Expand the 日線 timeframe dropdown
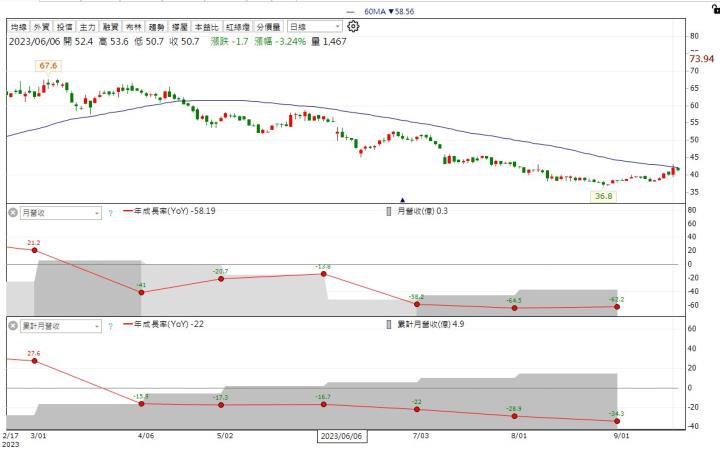Screen dimensions: 720x450 pyautogui.click(x=312, y=27)
